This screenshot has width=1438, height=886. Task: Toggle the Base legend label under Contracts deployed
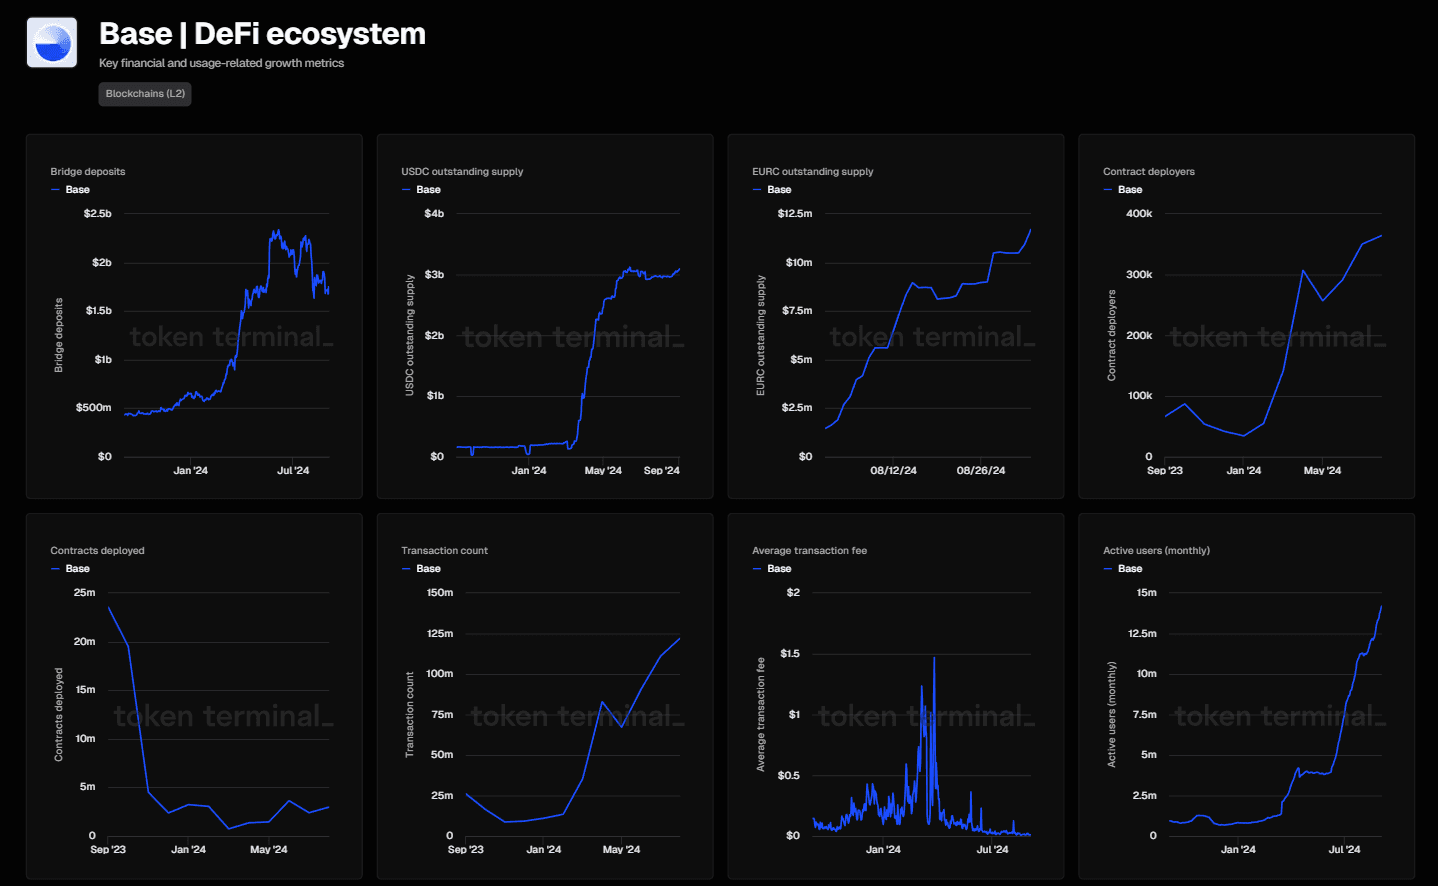click(x=78, y=569)
